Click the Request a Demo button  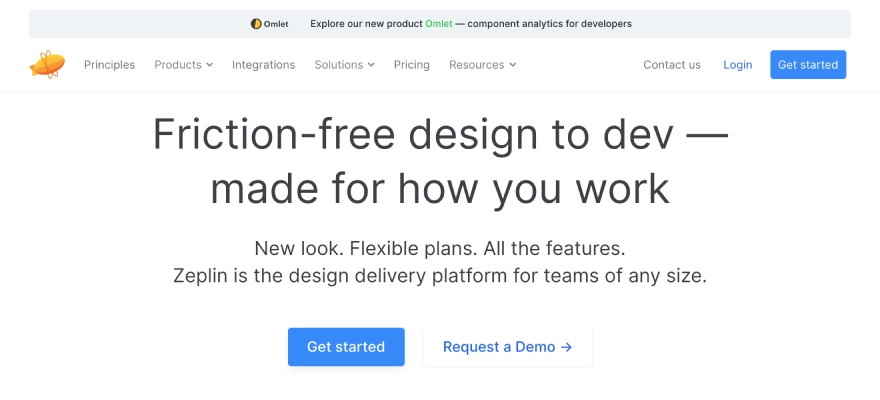[507, 347]
